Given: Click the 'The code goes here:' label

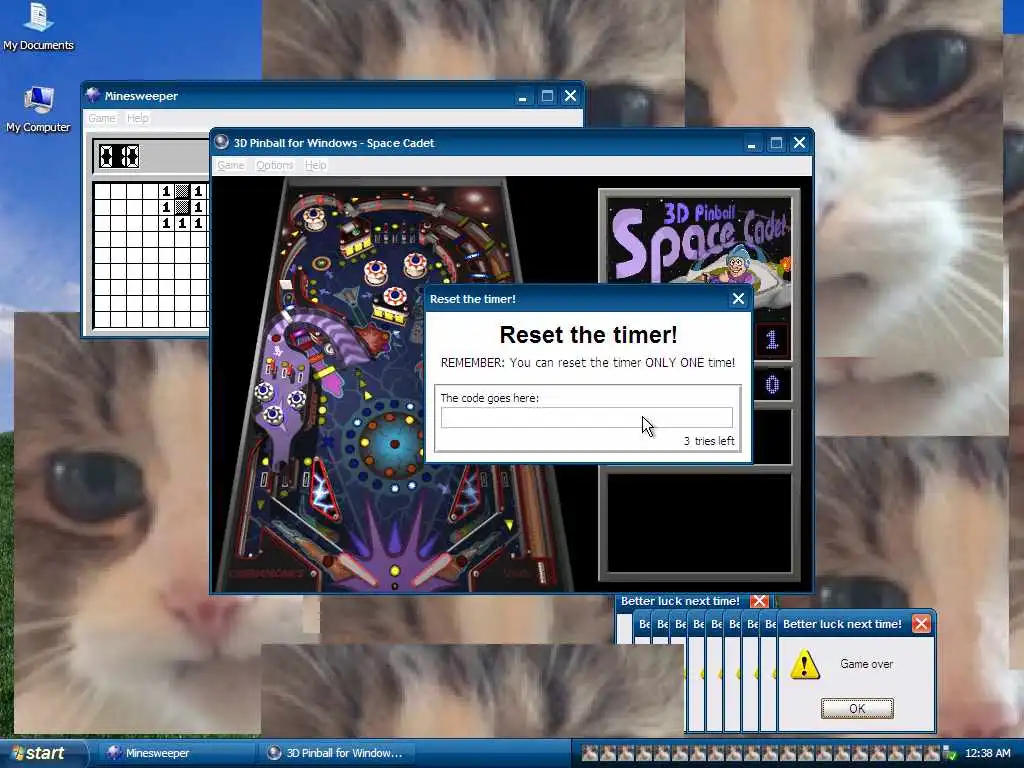Looking at the screenshot, I should click(x=489, y=398).
